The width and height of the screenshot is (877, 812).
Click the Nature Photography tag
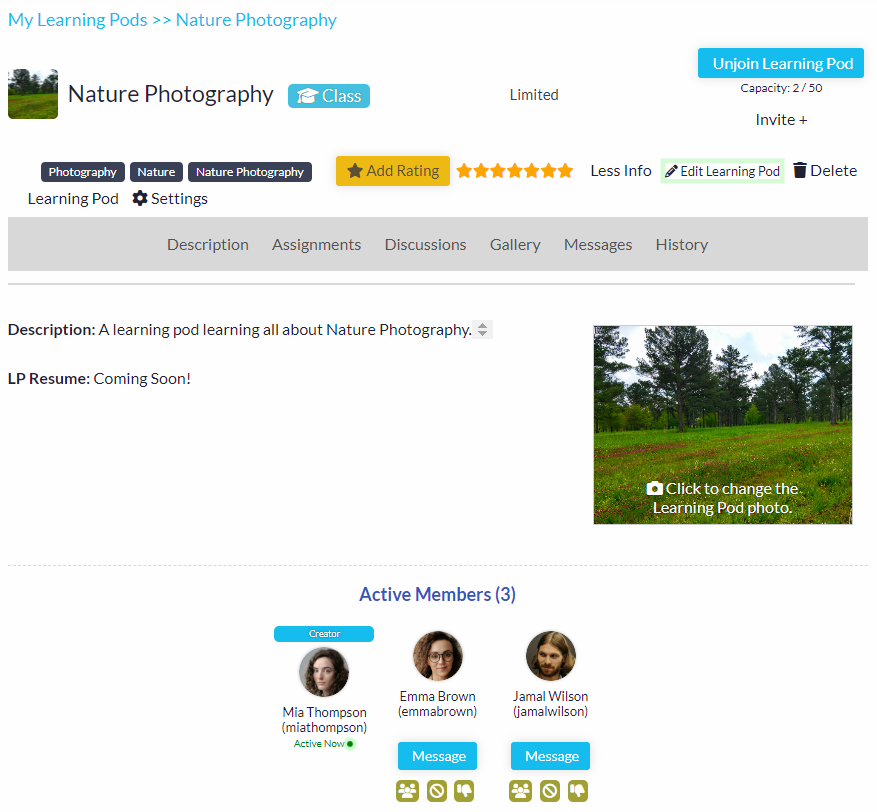[250, 172]
